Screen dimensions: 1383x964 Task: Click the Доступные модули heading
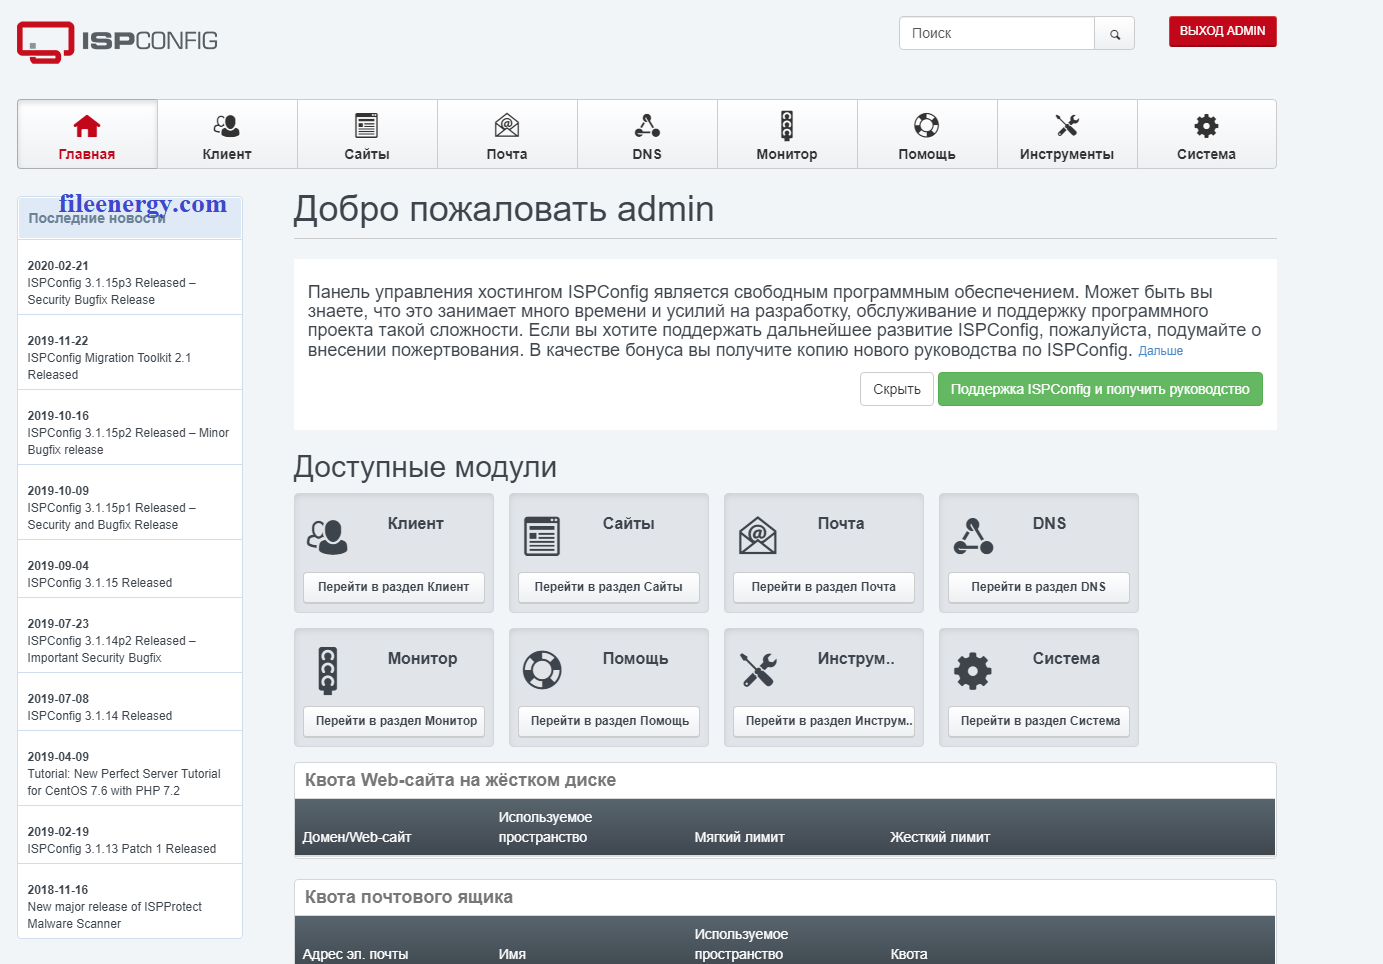click(x=425, y=467)
